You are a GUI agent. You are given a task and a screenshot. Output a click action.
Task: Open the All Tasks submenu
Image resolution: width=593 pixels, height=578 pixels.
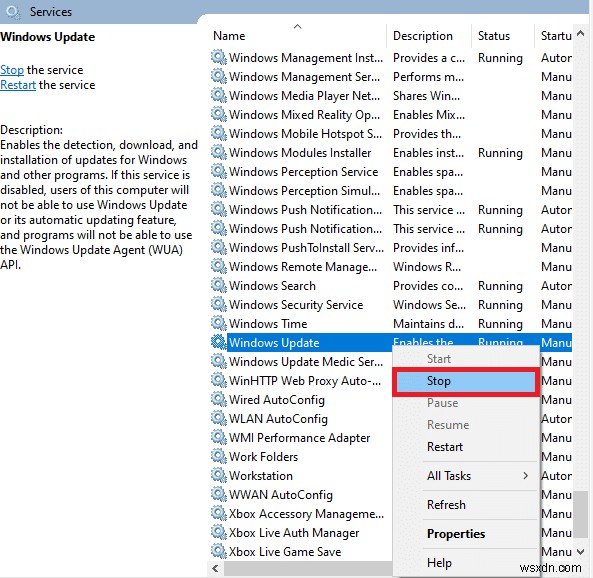[x=465, y=476]
